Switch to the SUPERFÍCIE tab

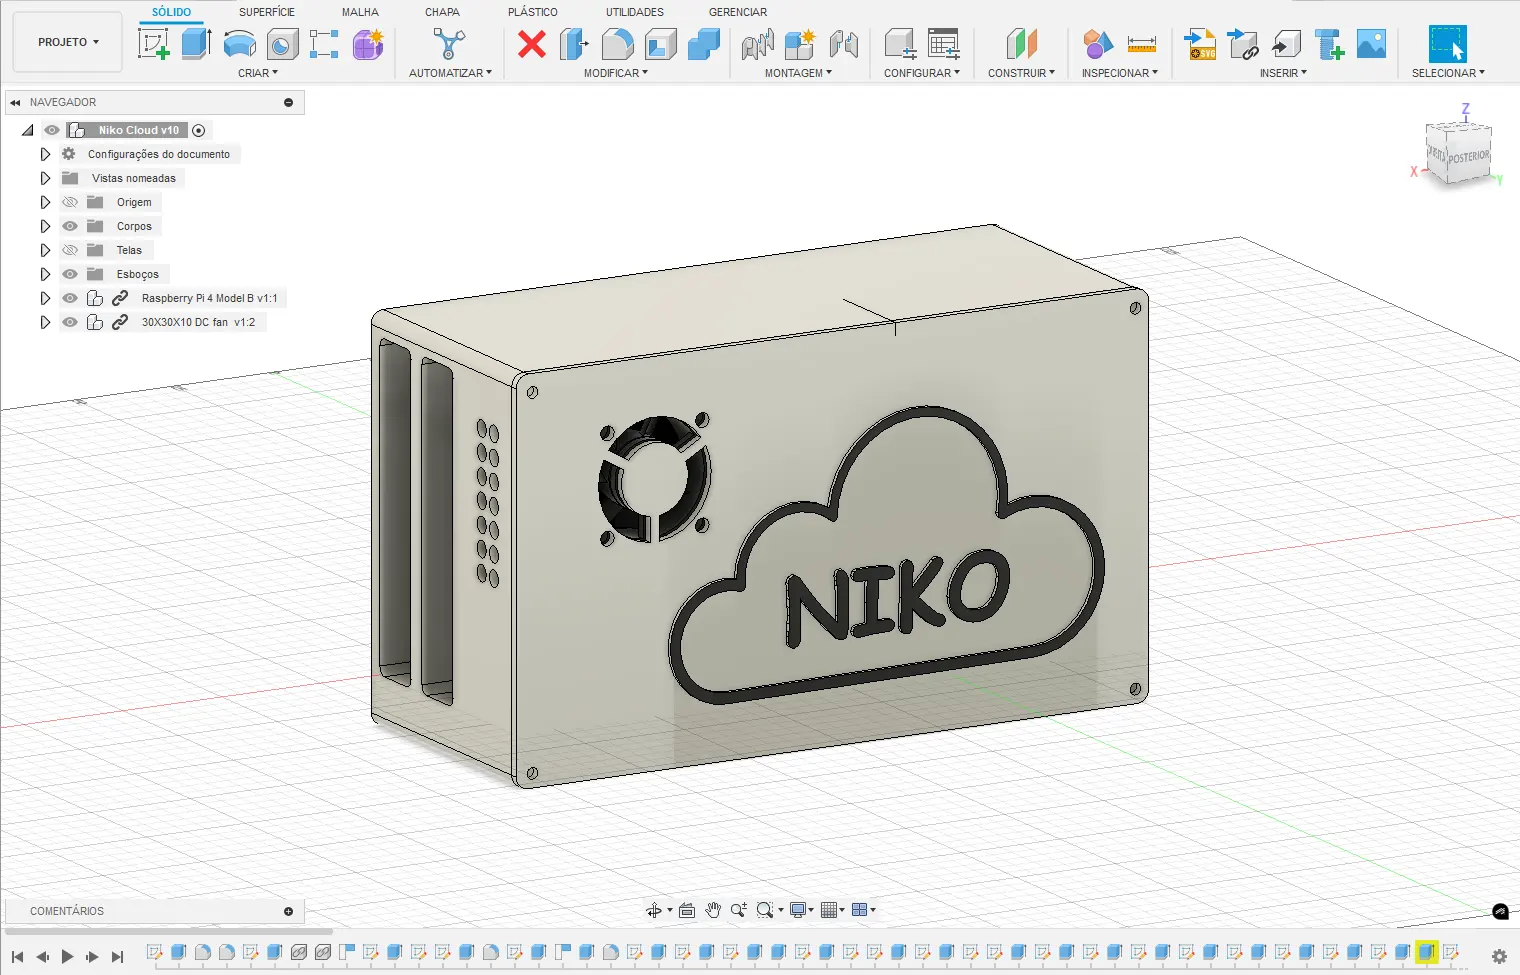[x=266, y=12]
